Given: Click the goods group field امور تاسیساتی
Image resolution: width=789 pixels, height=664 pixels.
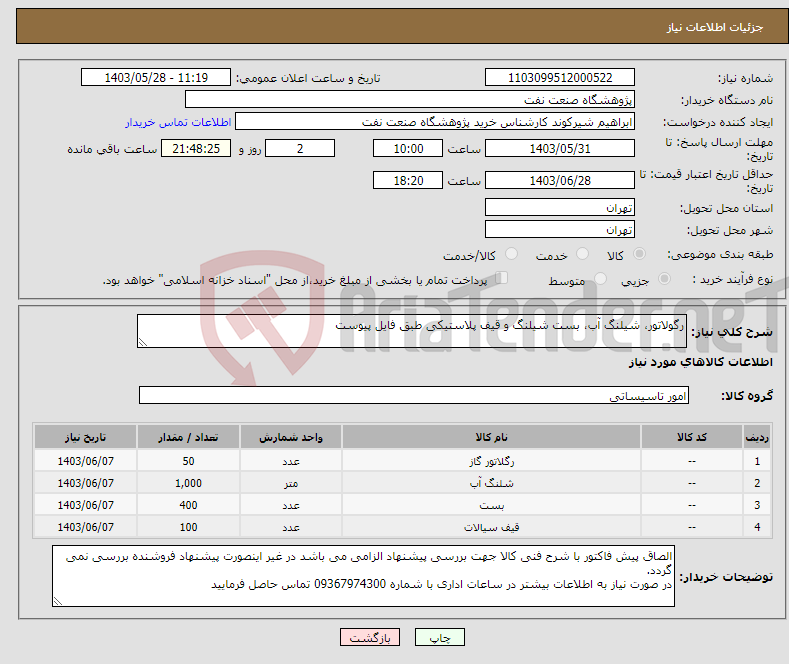Looking at the screenshot, I should (414, 395).
